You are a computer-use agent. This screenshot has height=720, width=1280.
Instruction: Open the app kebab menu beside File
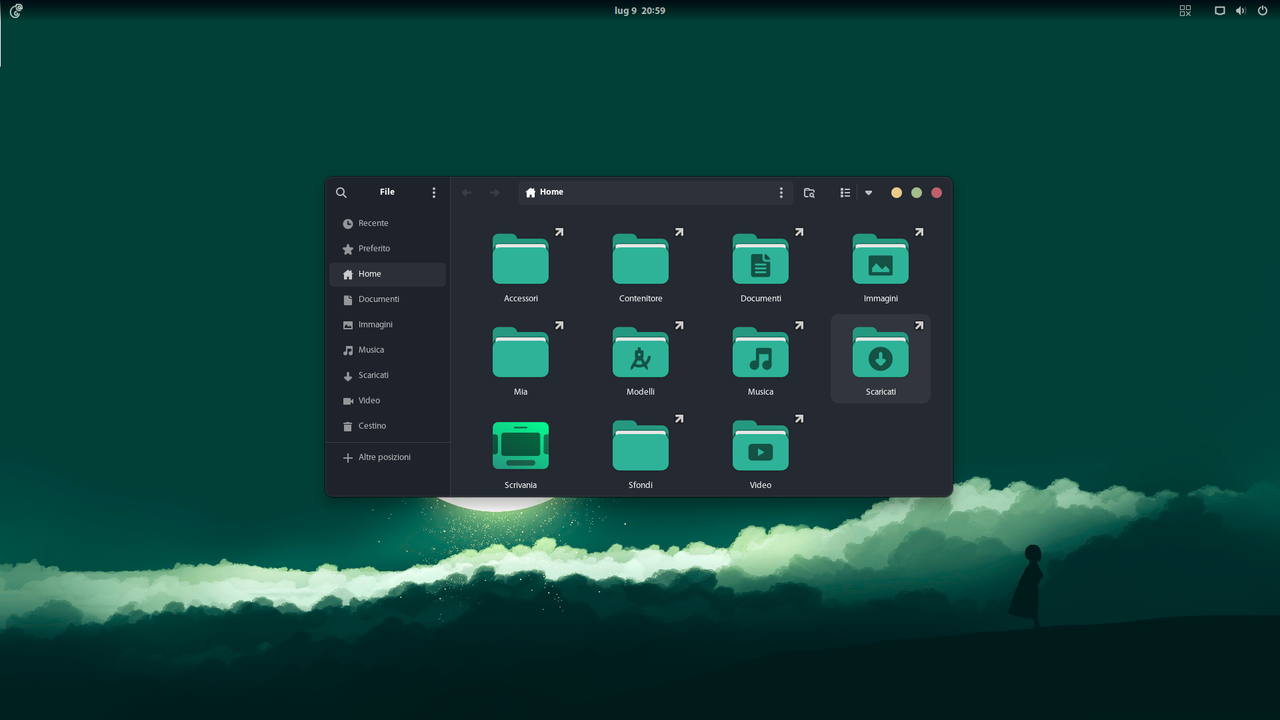[x=433, y=192]
